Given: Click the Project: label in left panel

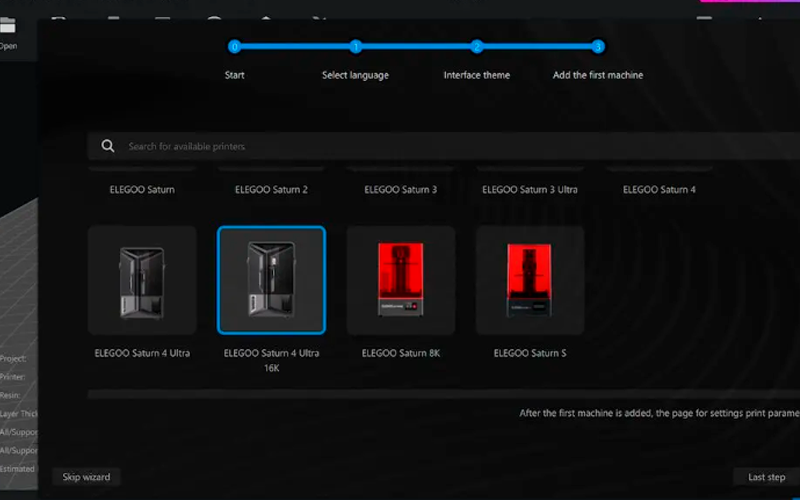Looking at the screenshot, I should click(13, 359).
